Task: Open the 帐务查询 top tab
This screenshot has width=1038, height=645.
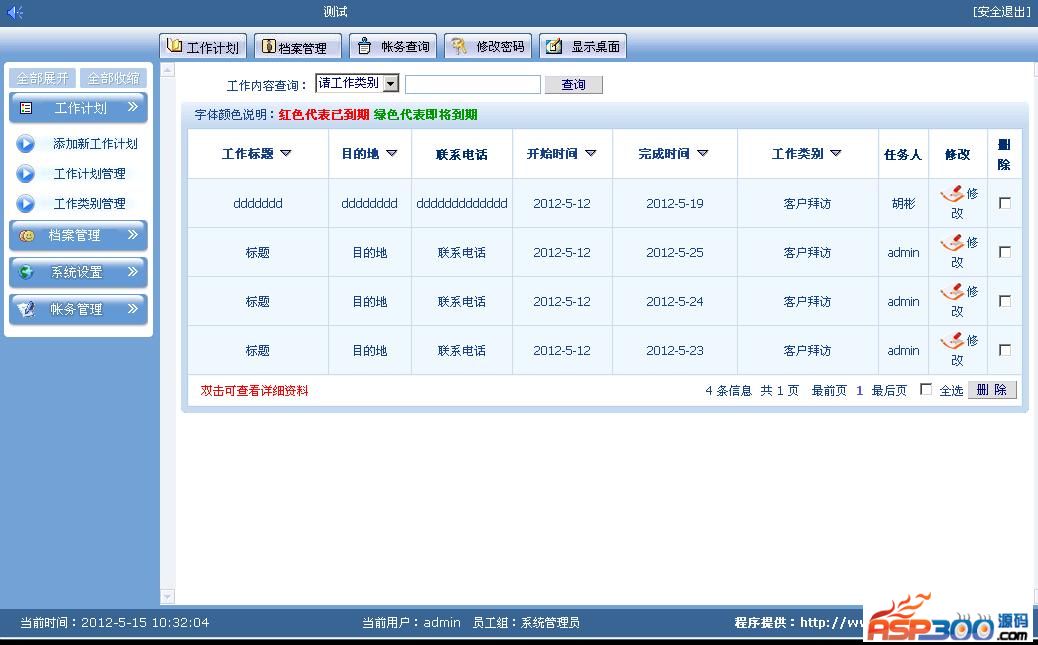Action: (x=393, y=46)
